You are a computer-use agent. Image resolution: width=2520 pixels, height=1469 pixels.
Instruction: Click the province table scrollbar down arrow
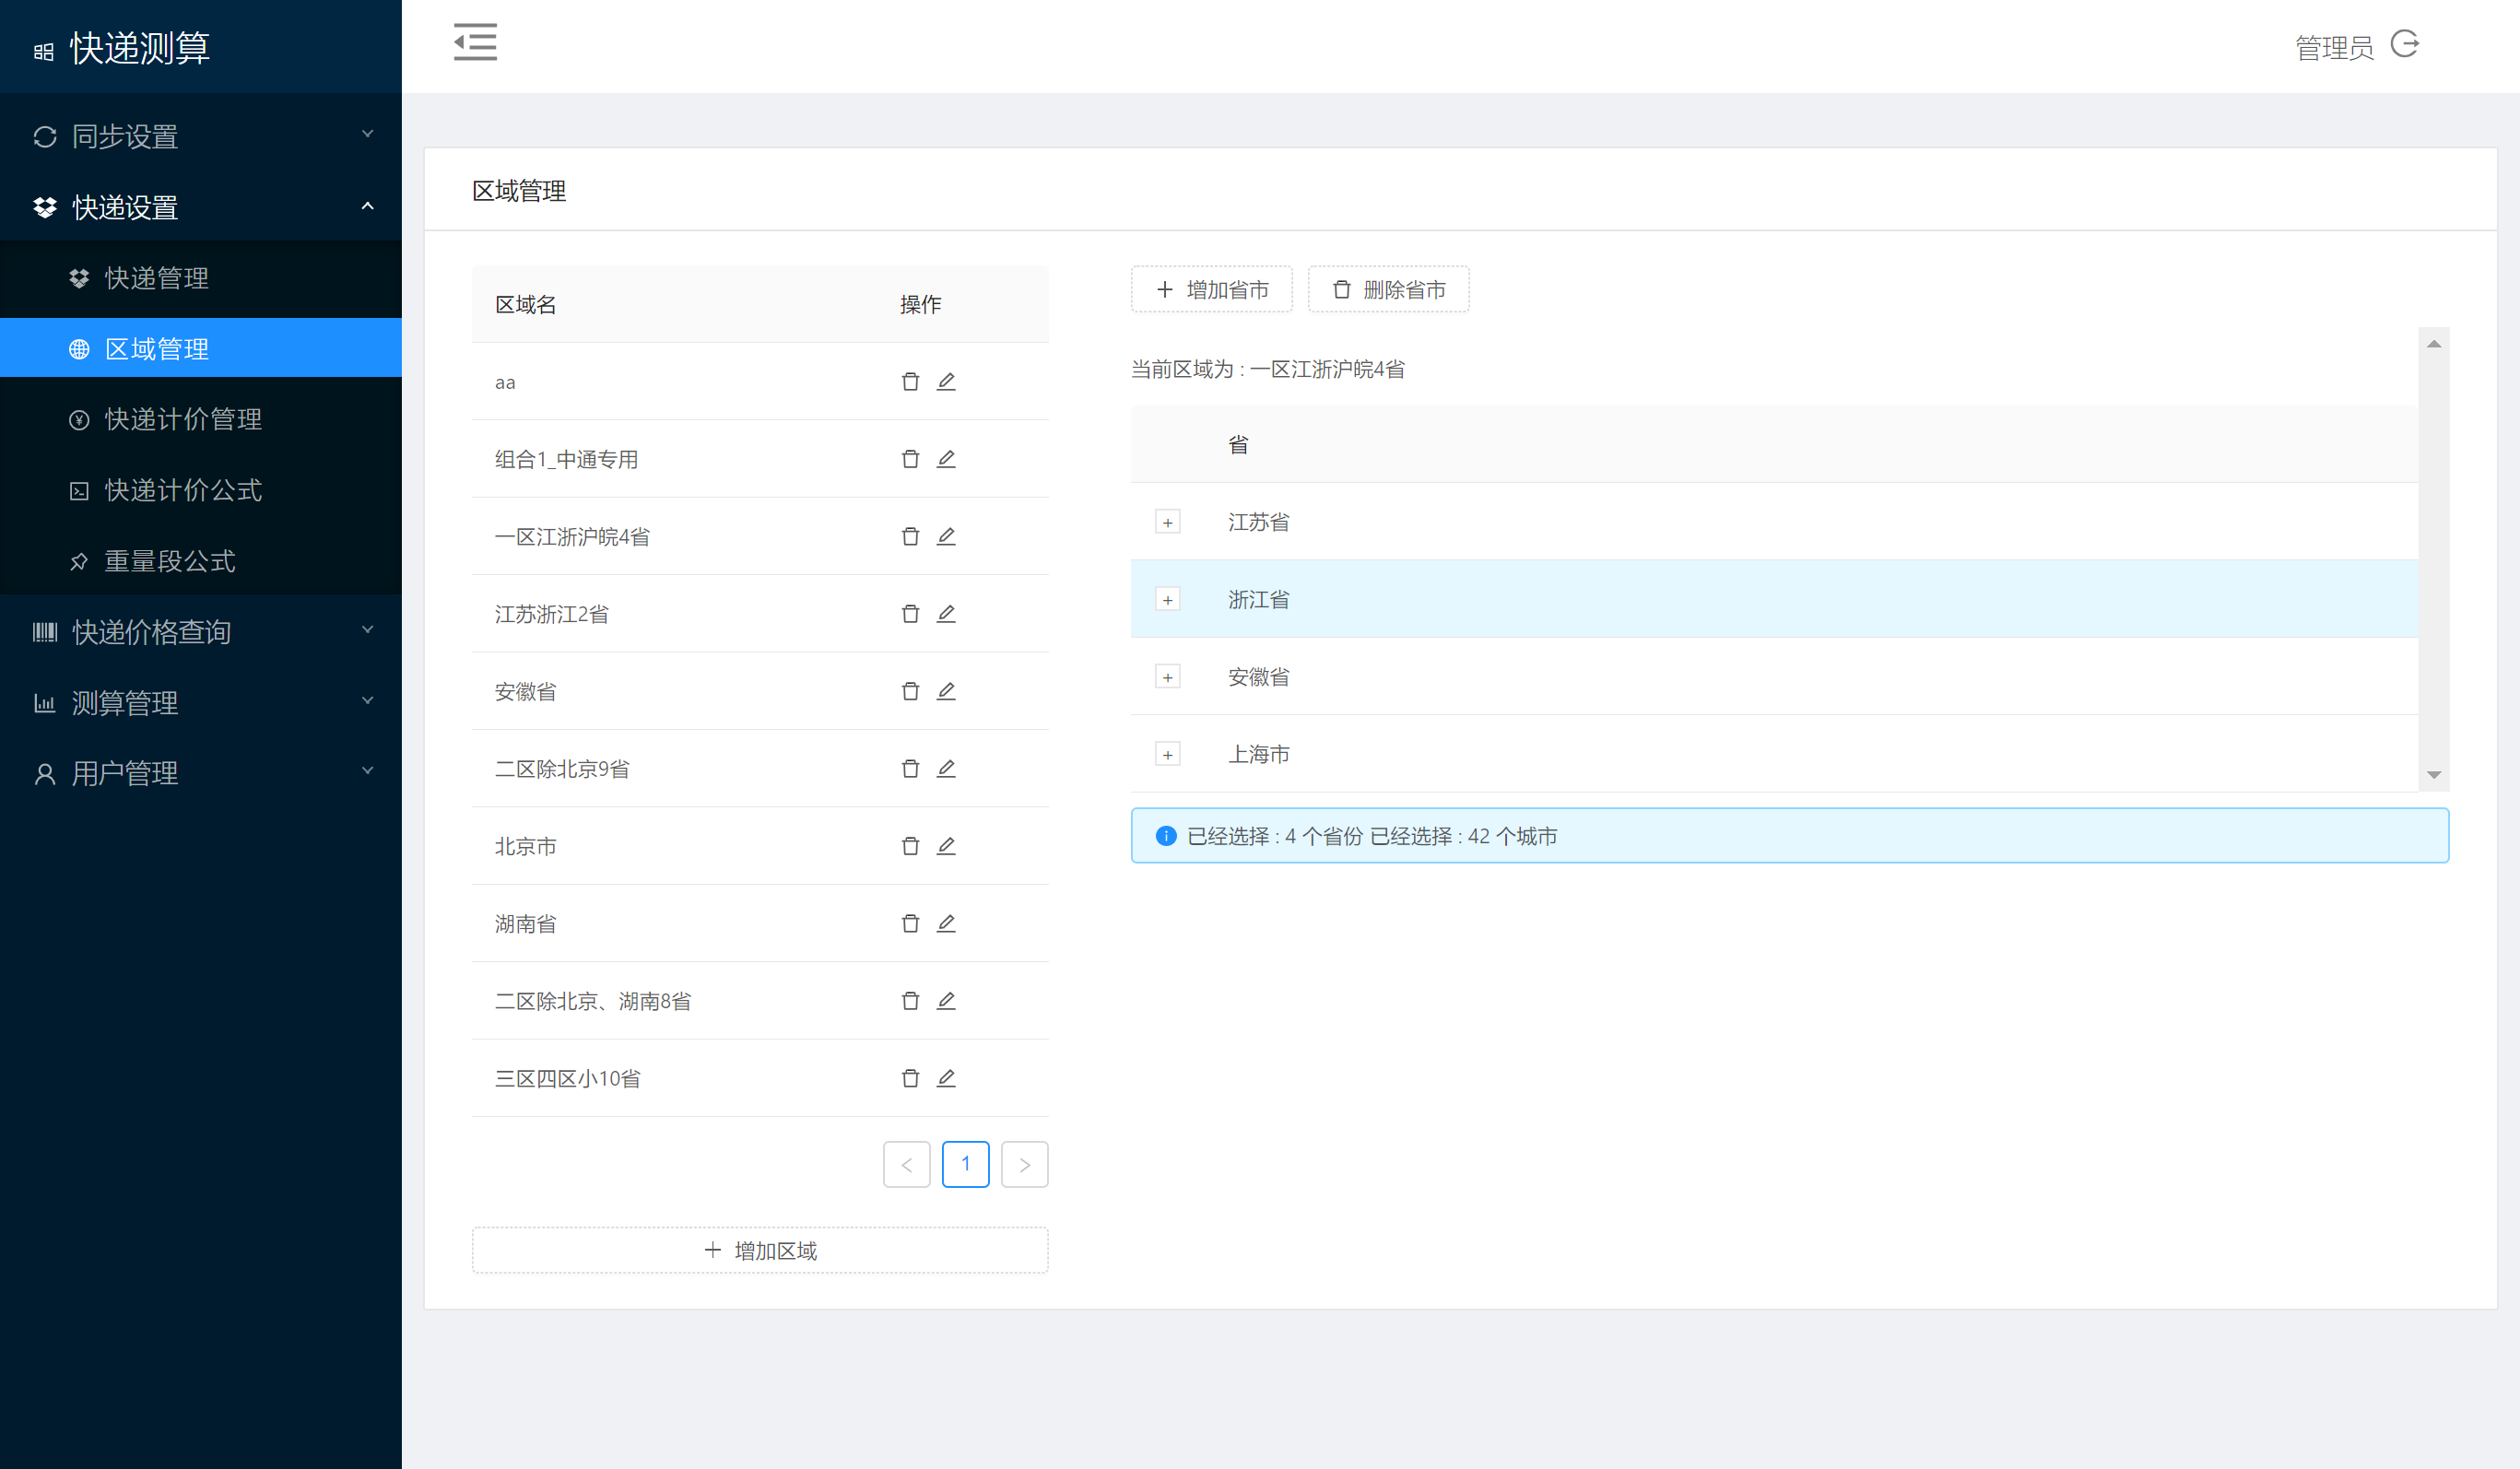pyautogui.click(x=2434, y=775)
